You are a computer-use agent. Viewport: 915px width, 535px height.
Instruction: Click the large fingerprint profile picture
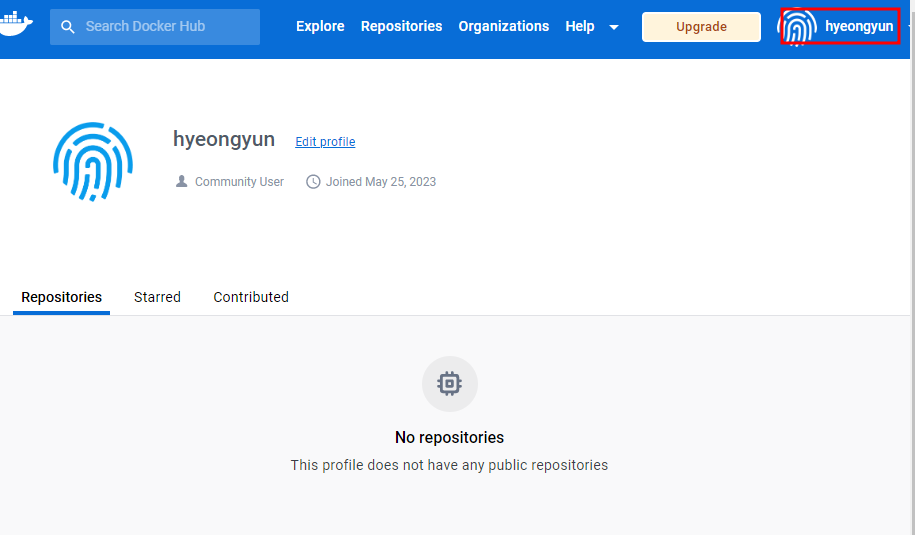(93, 162)
